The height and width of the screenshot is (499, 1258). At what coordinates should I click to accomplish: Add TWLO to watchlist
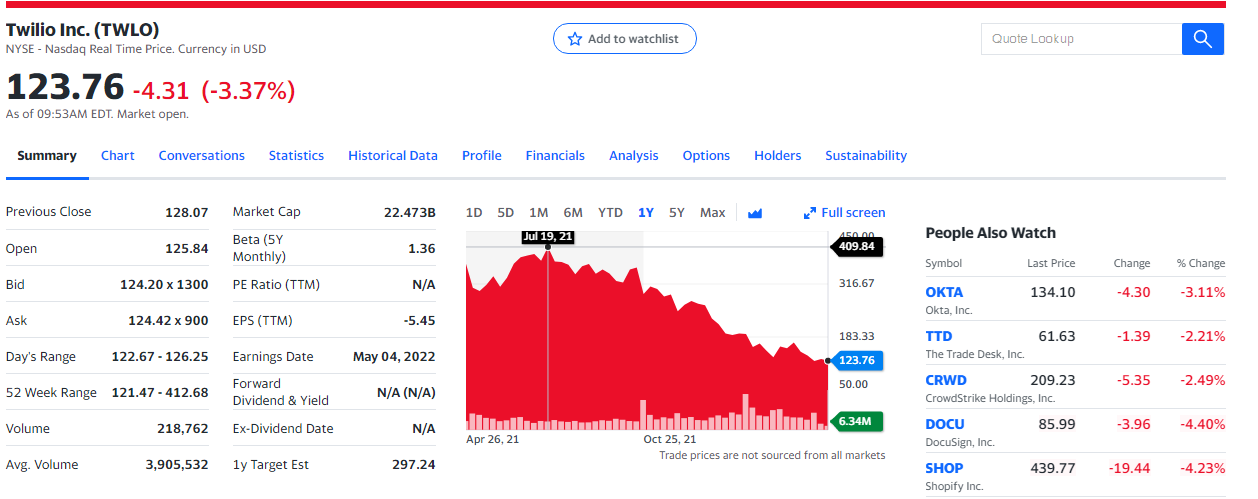625,39
